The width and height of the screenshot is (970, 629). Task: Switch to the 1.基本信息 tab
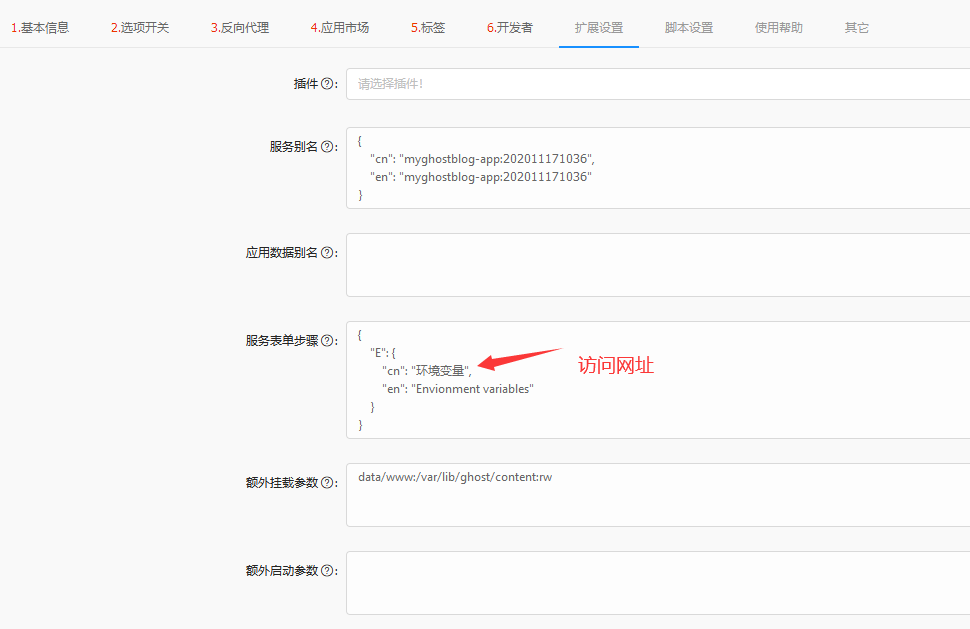tap(40, 27)
